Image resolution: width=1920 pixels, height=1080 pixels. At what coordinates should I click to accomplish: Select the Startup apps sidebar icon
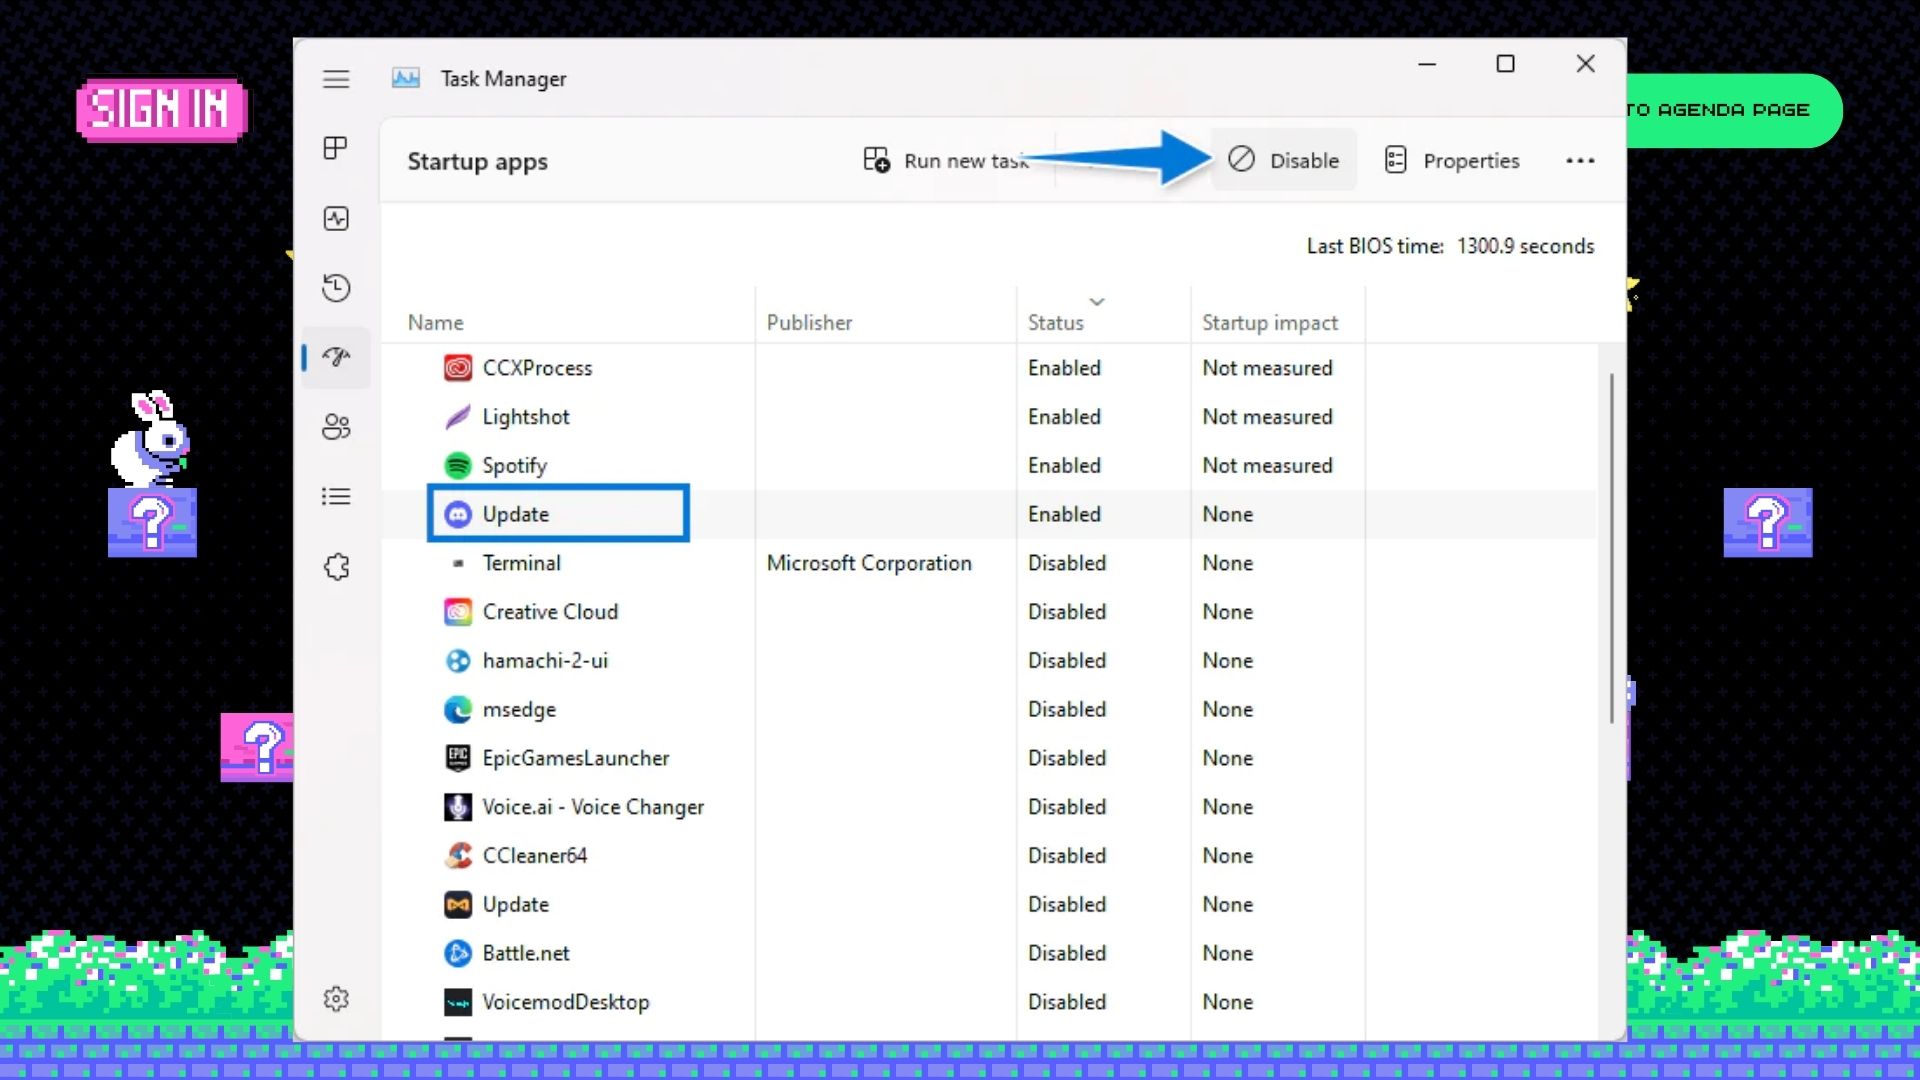point(336,357)
